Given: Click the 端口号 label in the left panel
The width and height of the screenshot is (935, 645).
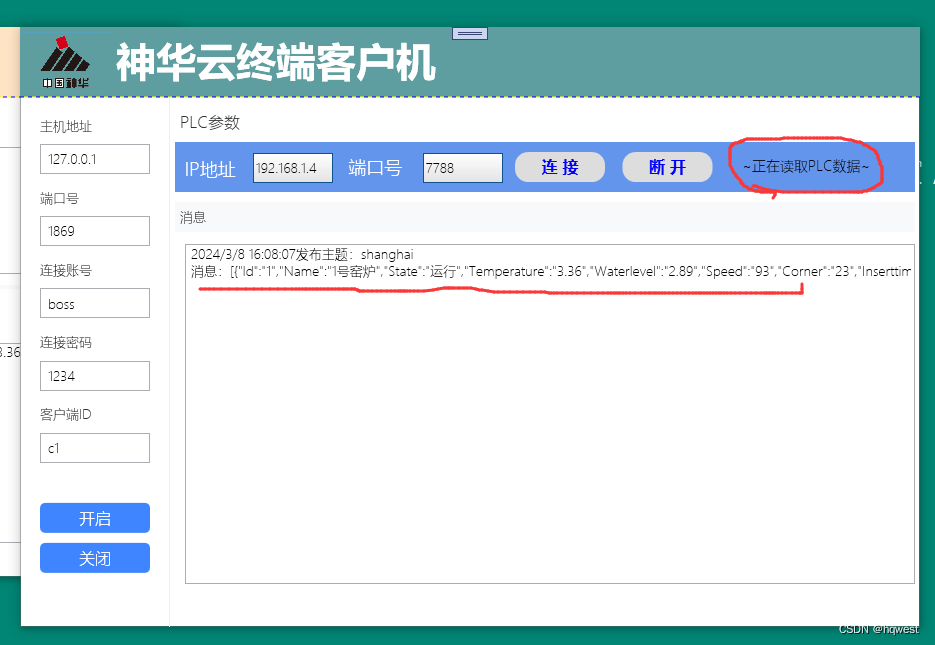Looking at the screenshot, I should (59, 199).
